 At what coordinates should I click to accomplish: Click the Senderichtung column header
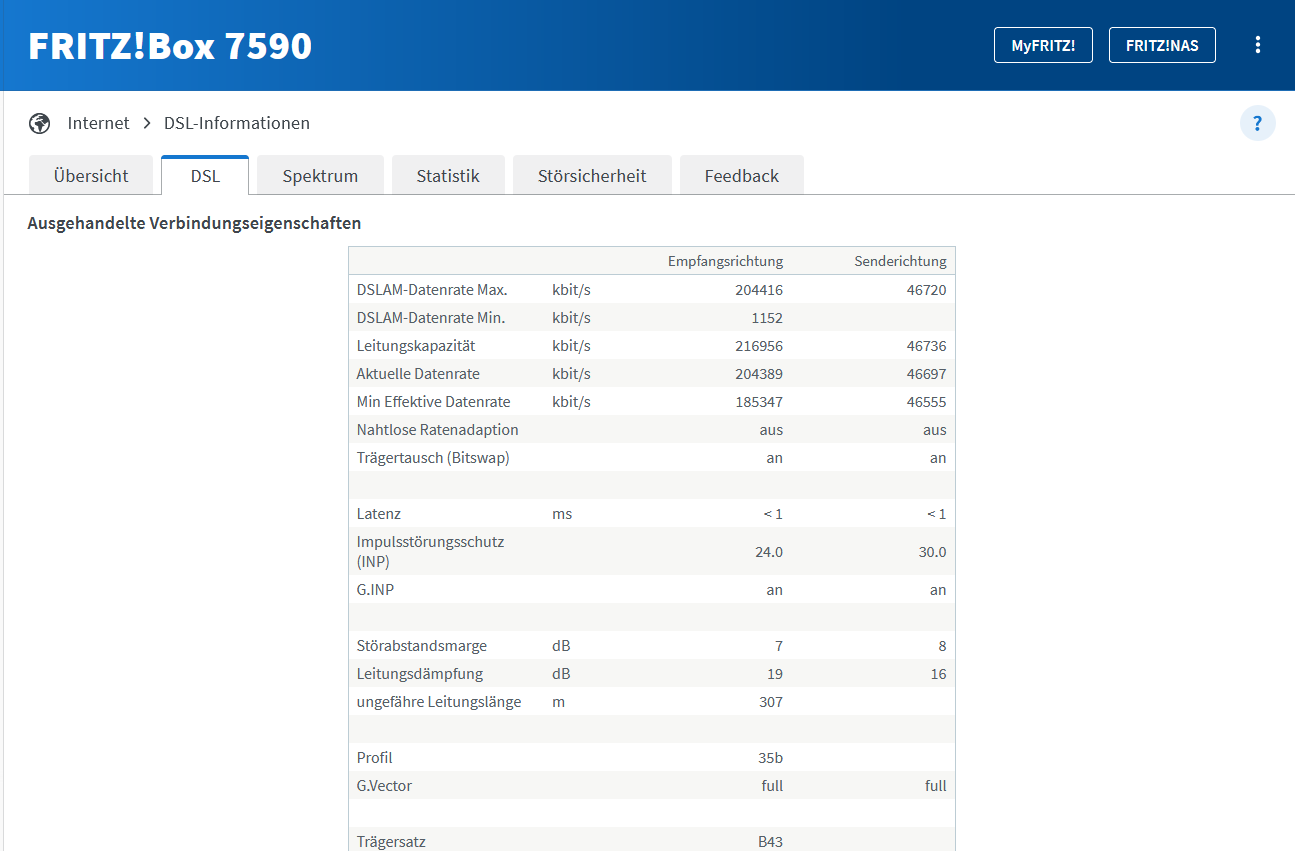coord(900,261)
